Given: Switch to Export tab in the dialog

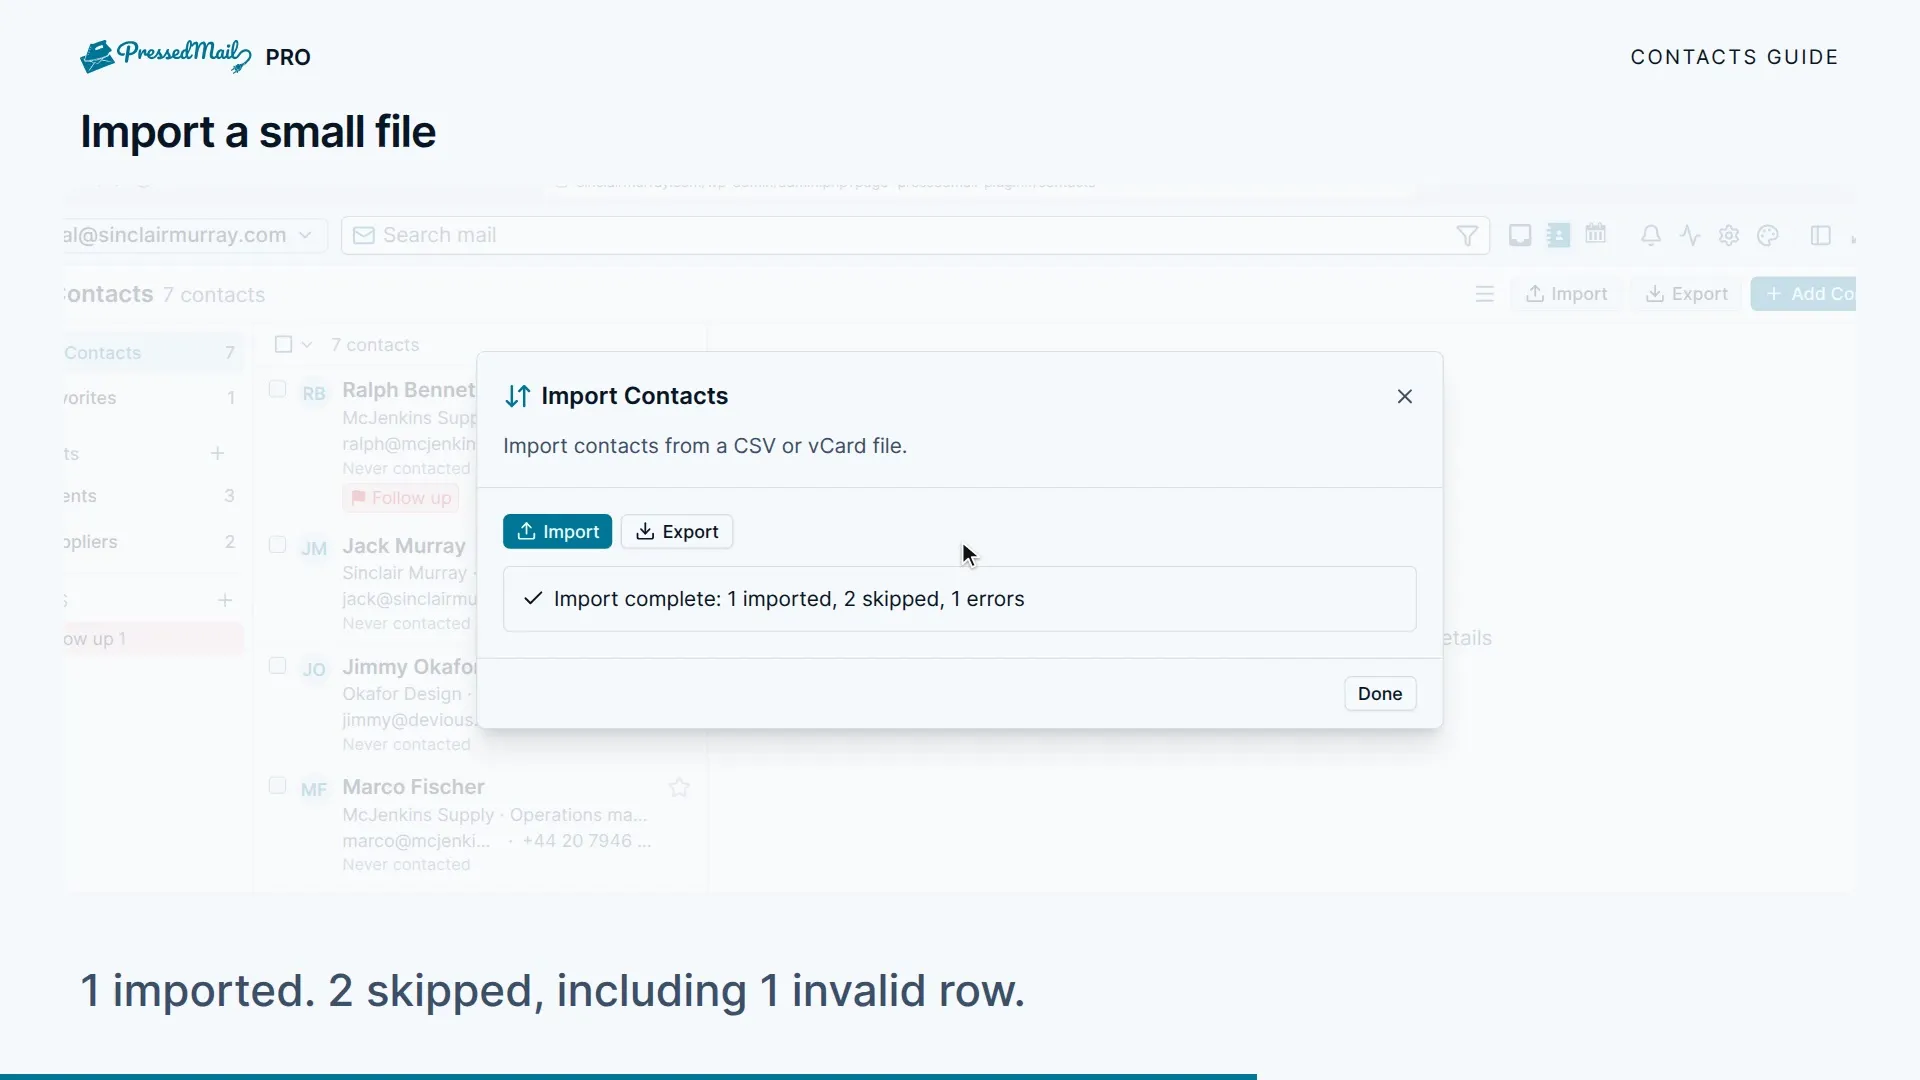Looking at the screenshot, I should (677, 532).
